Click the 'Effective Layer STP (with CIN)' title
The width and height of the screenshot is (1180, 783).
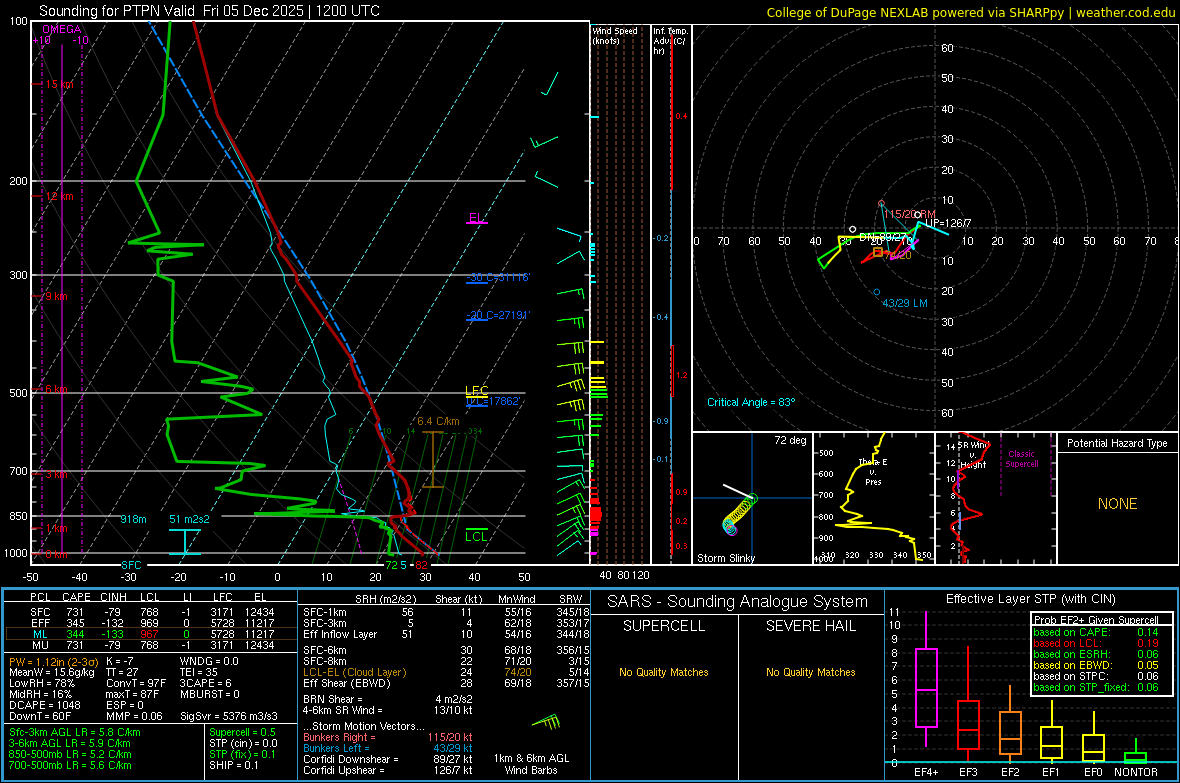tap(1030, 599)
